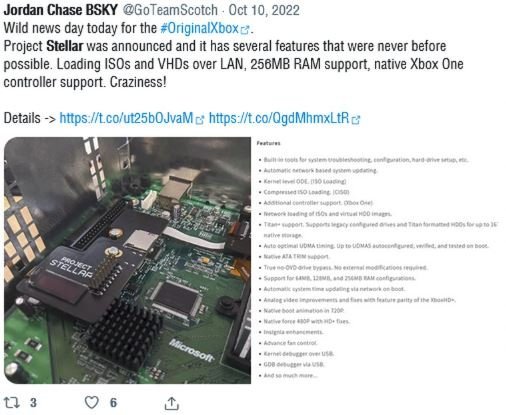Open the #OriginalXbox hashtag
The height and width of the screenshot is (415, 506).
pyautogui.click(x=199, y=28)
